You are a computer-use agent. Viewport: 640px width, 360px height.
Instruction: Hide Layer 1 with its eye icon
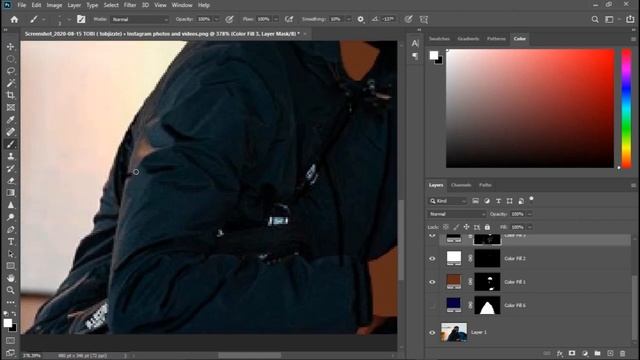(x=432, y=332)
